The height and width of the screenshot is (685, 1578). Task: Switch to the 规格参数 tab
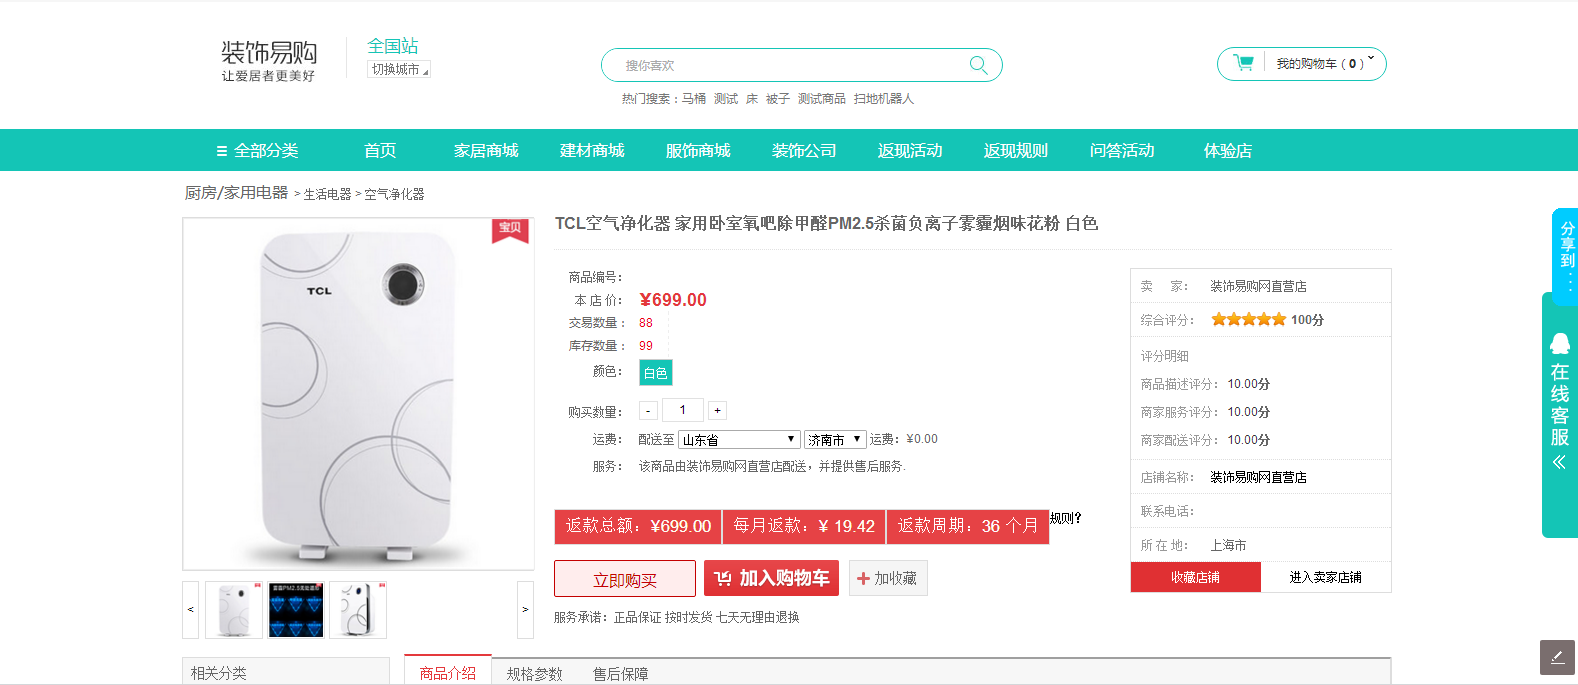tap(534, 673)
